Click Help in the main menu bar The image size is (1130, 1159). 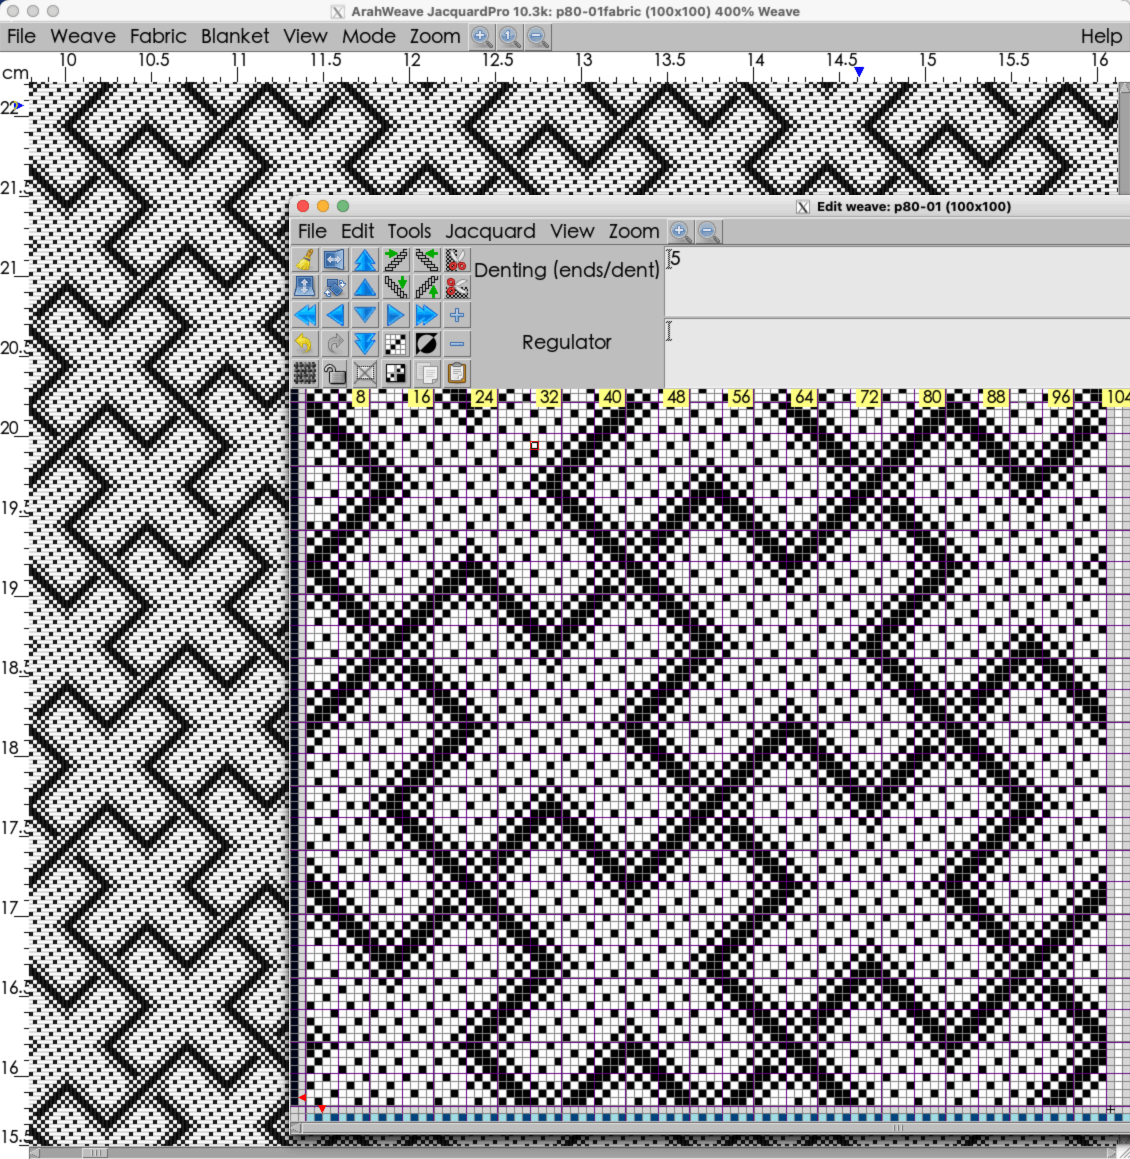(1100, 36)
